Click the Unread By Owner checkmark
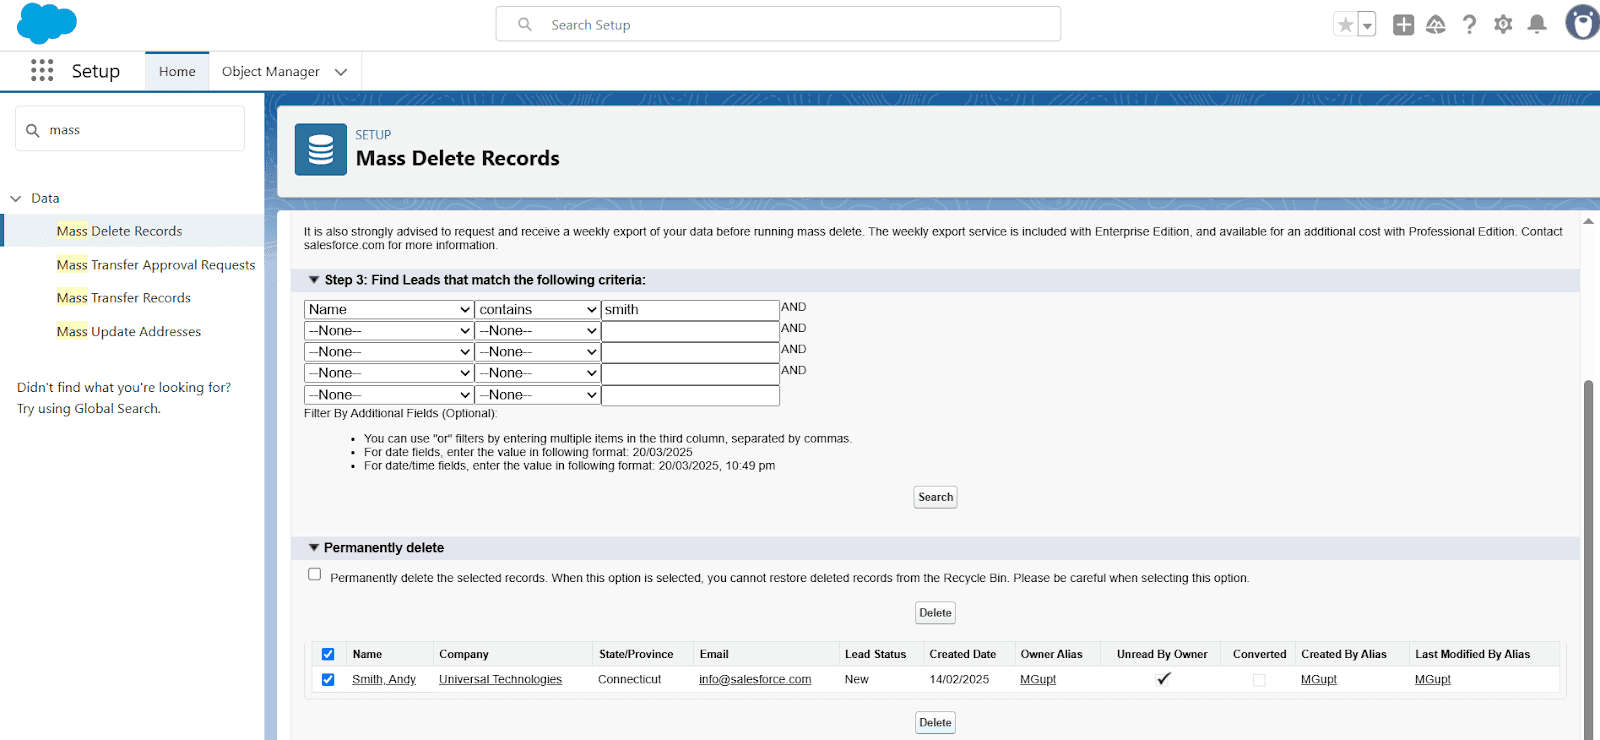Image resolution: width=1600 pixels, height=740 pixels. (x=1163, y=679)
